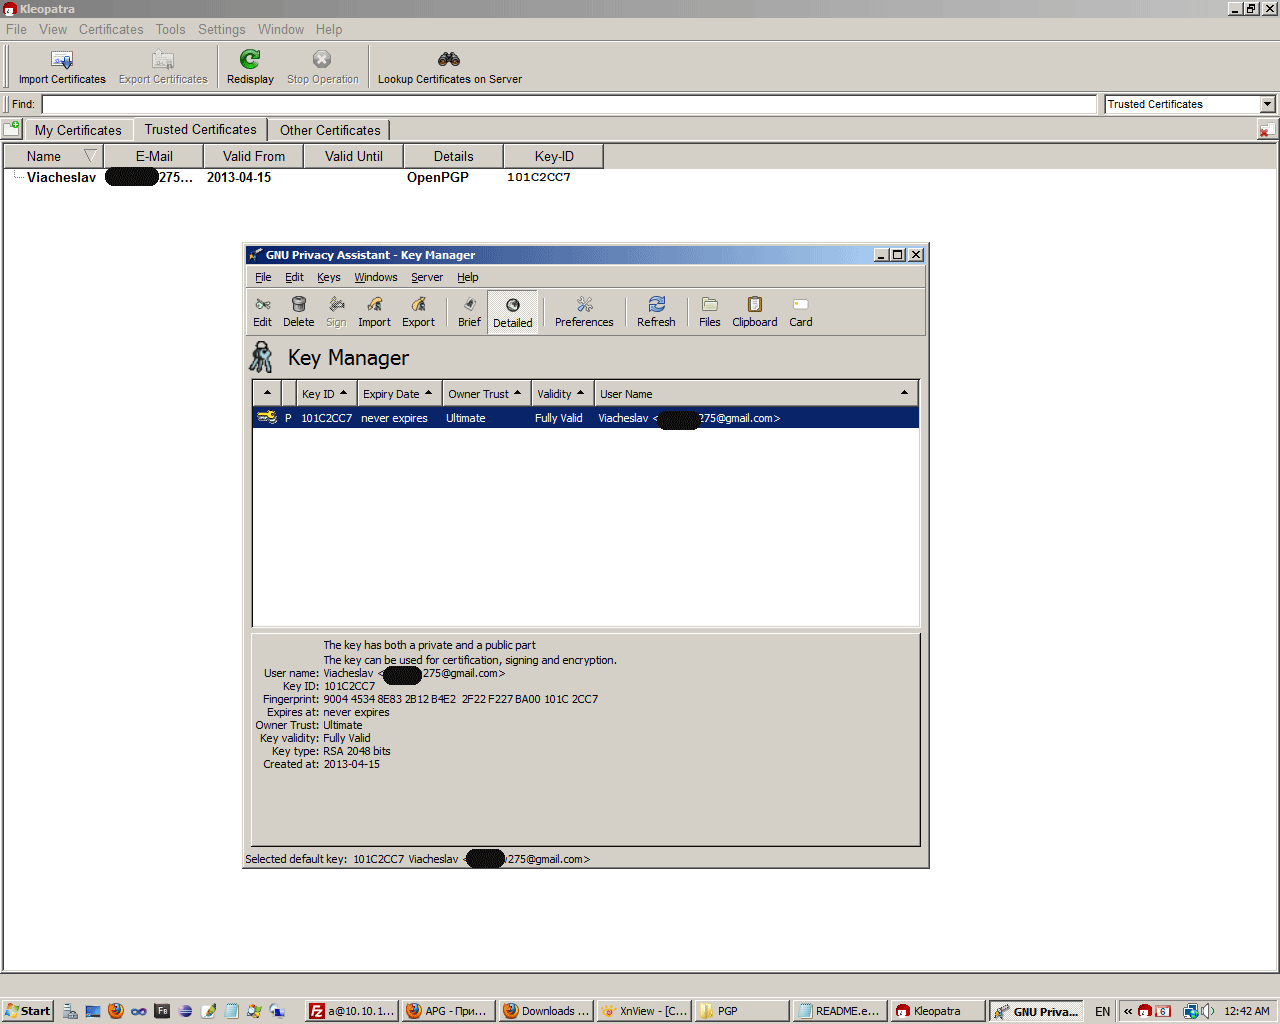Open the GPA Clipboard tool
Viewport: 1280px width, 1024px height.
(755, 312)
